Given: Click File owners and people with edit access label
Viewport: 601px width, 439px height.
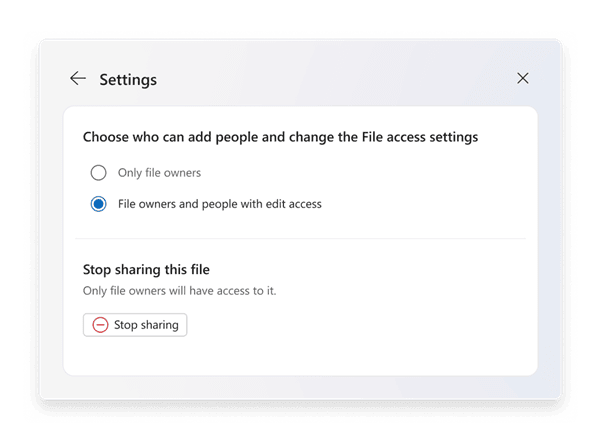Looking at the screenshot, I should 220,204.
